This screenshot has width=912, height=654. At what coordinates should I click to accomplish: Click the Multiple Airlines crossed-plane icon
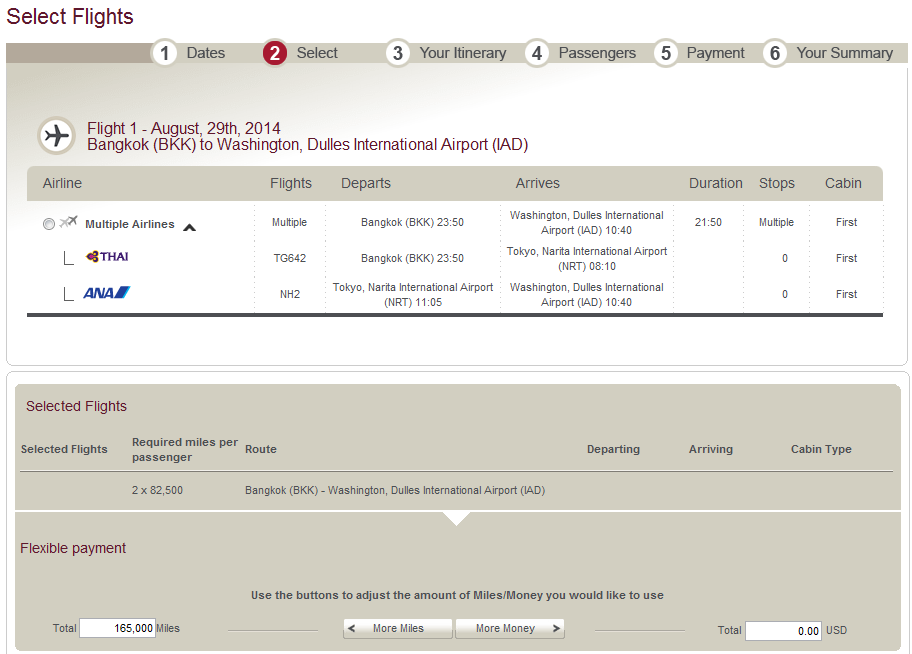68,224
